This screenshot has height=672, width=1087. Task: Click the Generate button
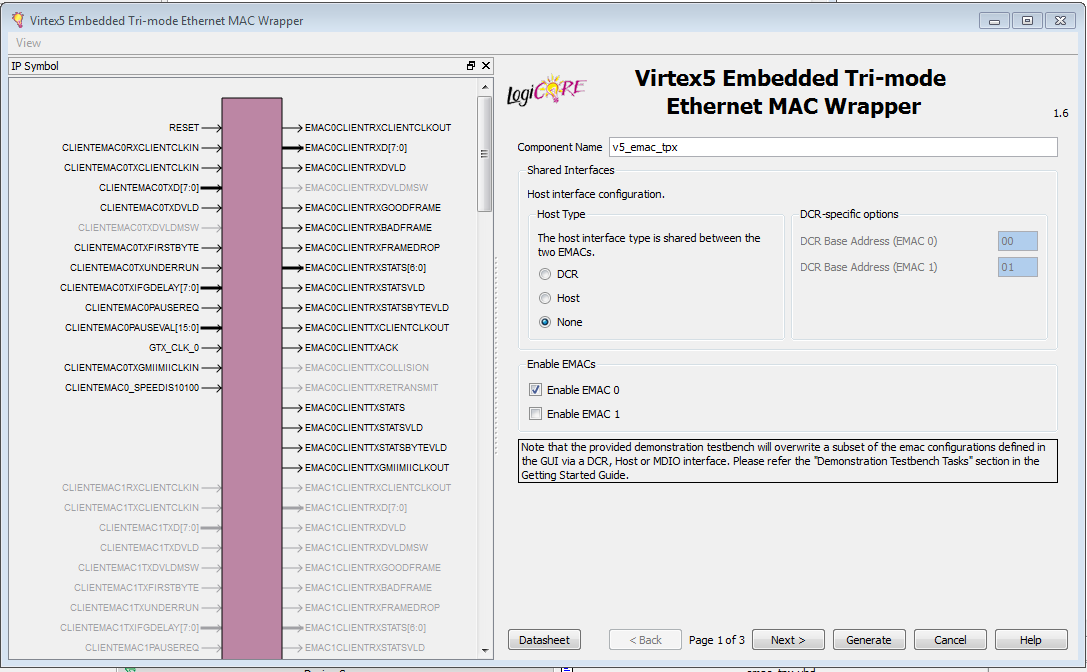(x=869, y=639)
